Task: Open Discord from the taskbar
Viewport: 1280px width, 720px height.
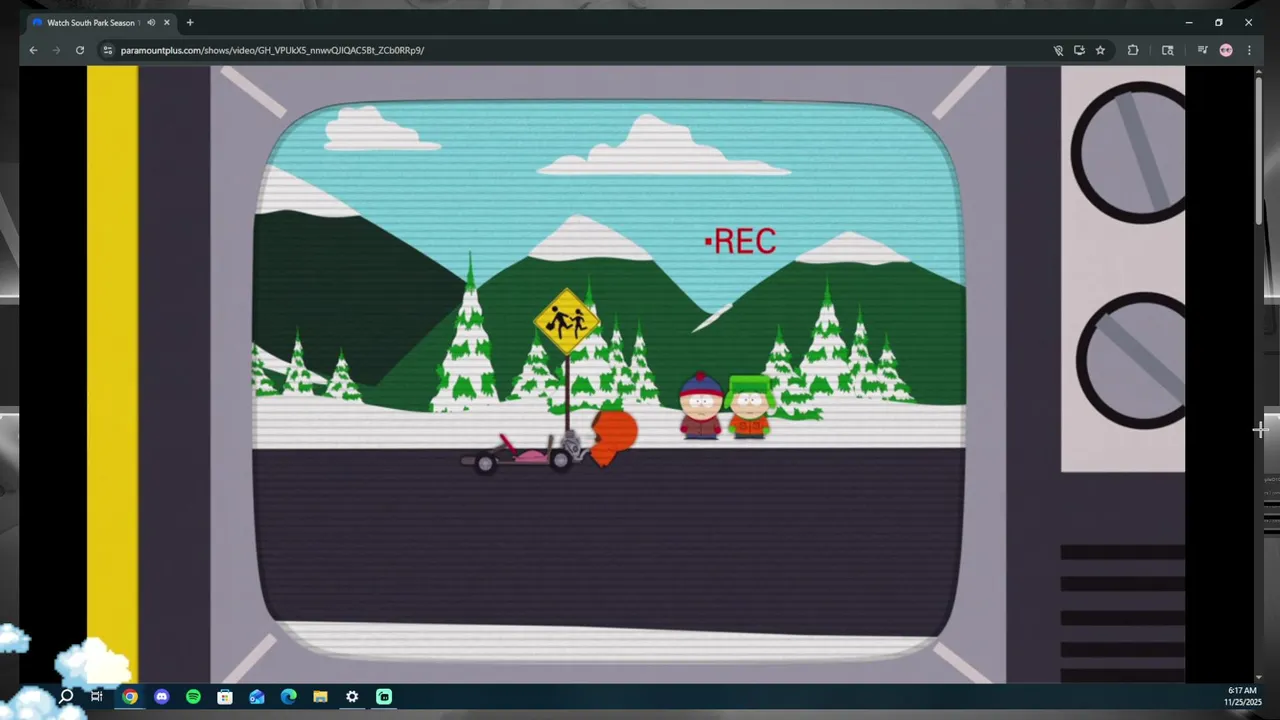Action: click(x=161, y=697)
